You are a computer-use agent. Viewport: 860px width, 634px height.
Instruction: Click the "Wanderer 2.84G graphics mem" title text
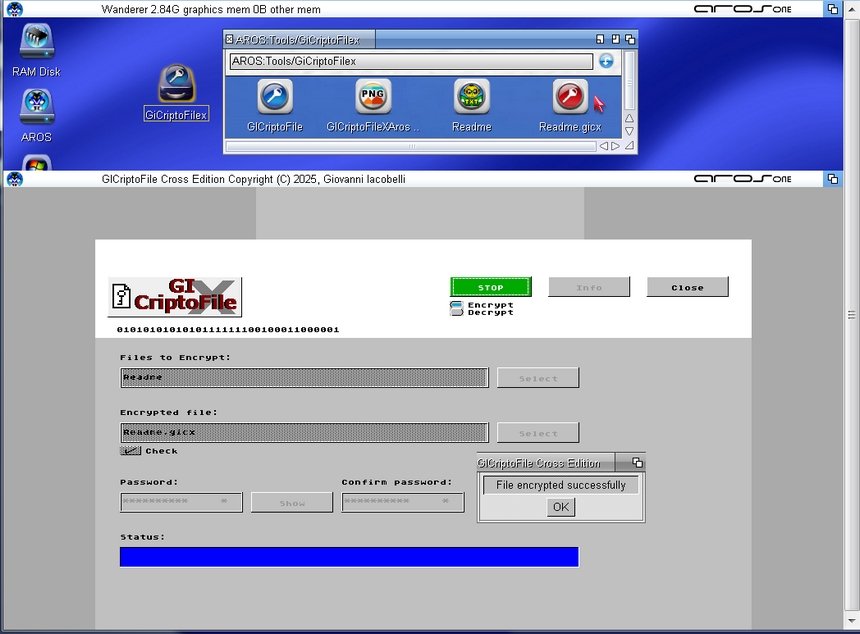(211, 9)
